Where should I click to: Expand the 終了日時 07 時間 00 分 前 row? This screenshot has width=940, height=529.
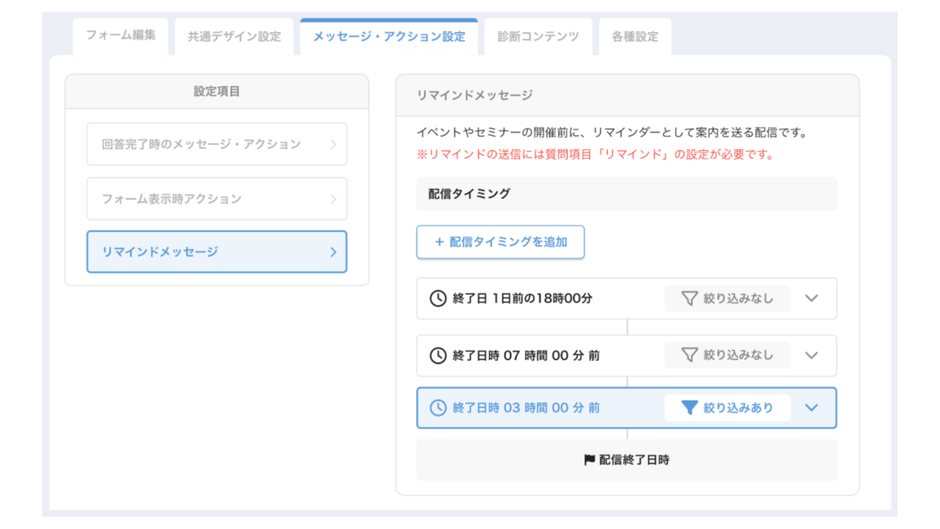[811, 355]
